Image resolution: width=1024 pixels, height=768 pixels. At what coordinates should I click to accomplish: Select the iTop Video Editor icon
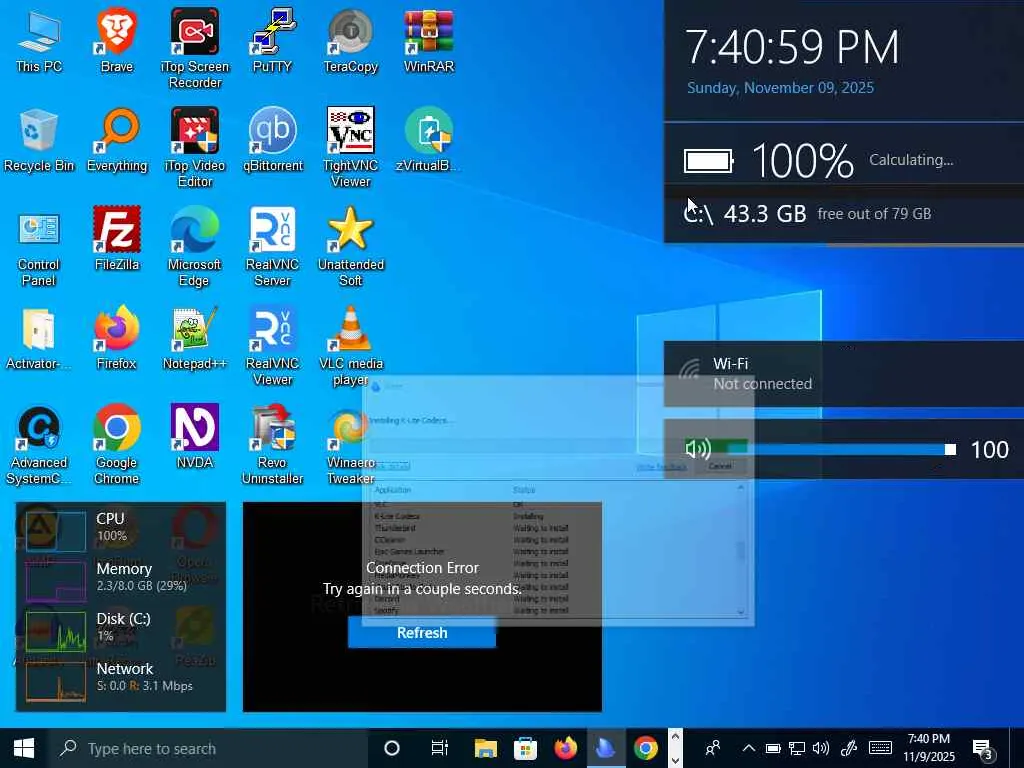click(x=195, y=148)
